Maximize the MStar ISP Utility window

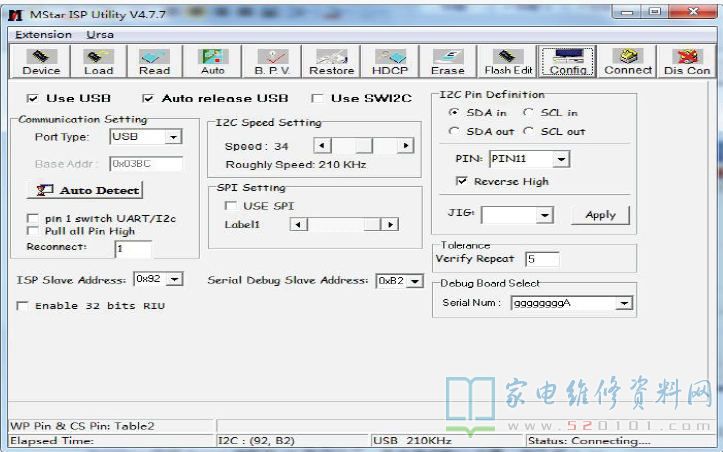(x=654, y=12)
